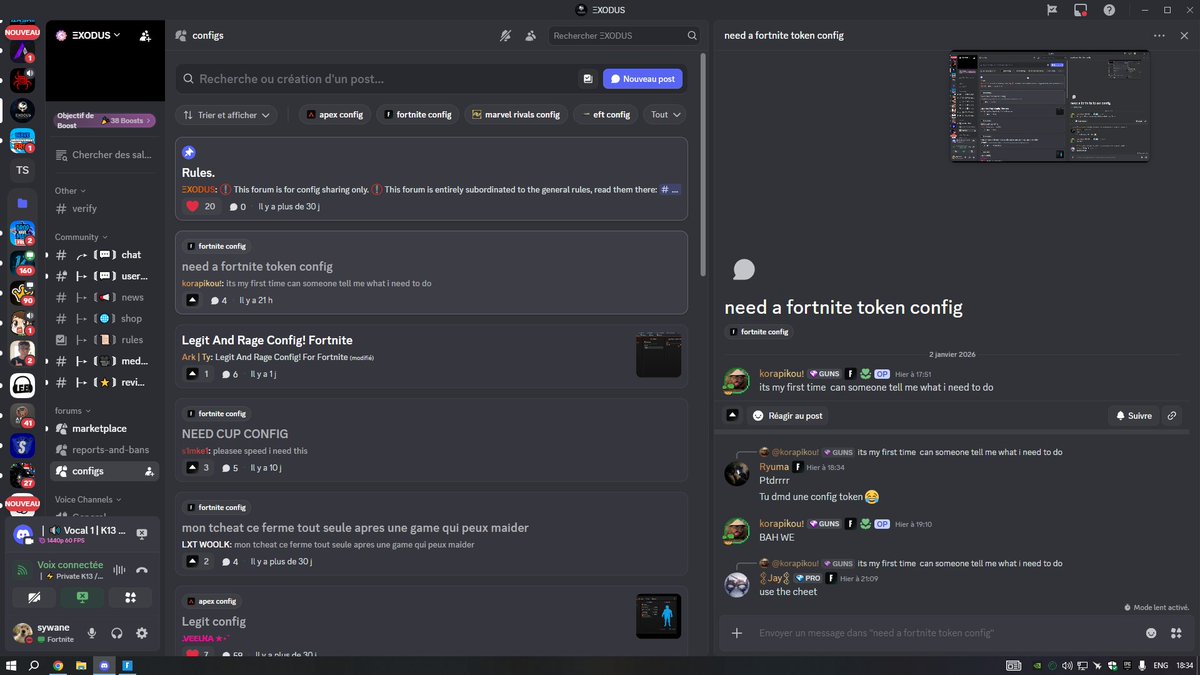Collapse the Voice Channels category
The image size is (1200, 675).
click(x=86, y=499)
